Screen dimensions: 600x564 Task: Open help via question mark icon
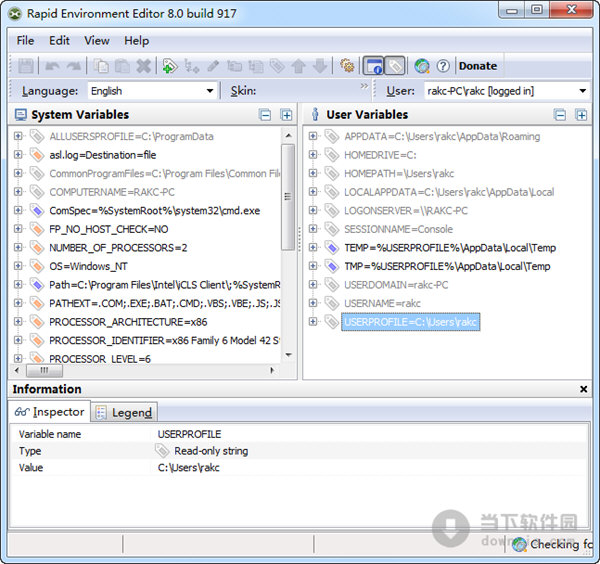click(x=443, y=66)
